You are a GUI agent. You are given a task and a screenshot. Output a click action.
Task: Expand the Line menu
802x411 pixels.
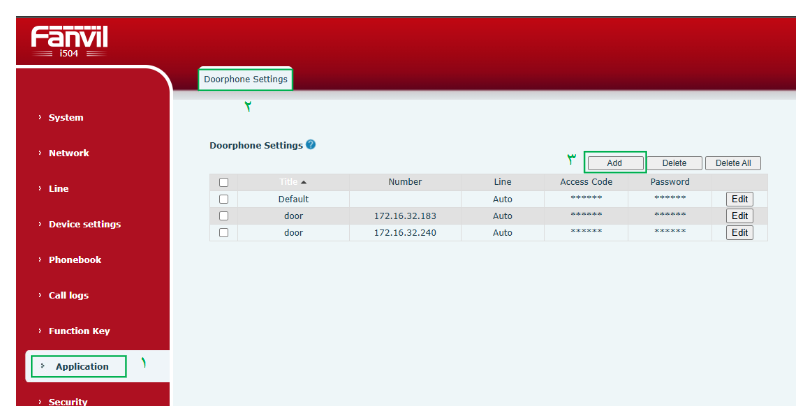(x=58, y=189)
